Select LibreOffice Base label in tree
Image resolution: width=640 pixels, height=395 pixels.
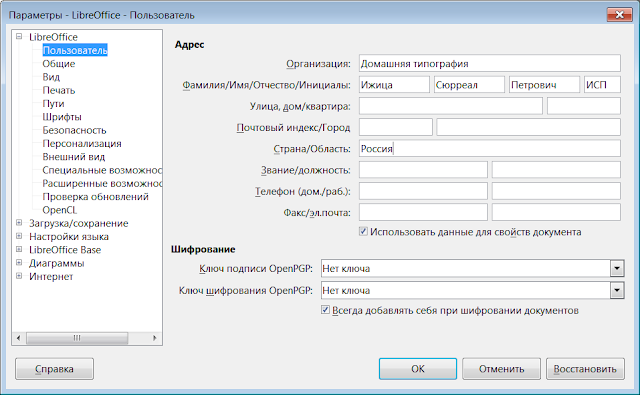(65, 250)
